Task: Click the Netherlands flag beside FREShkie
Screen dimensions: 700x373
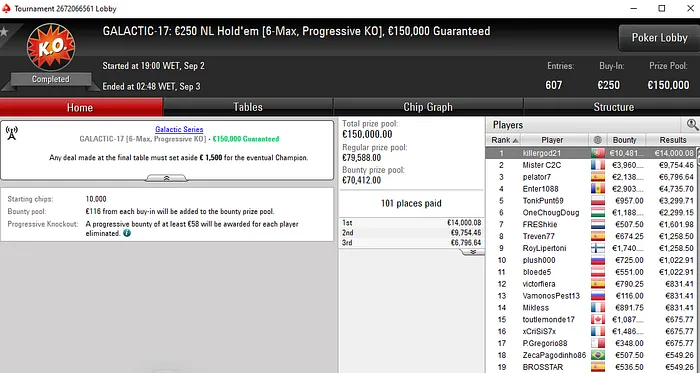Action: coord(597,224)
